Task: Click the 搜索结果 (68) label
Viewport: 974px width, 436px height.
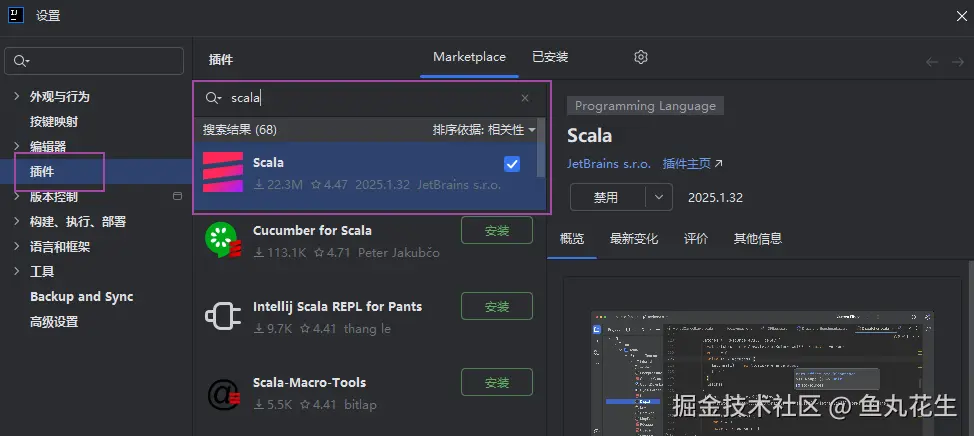Action: (239, 130)
